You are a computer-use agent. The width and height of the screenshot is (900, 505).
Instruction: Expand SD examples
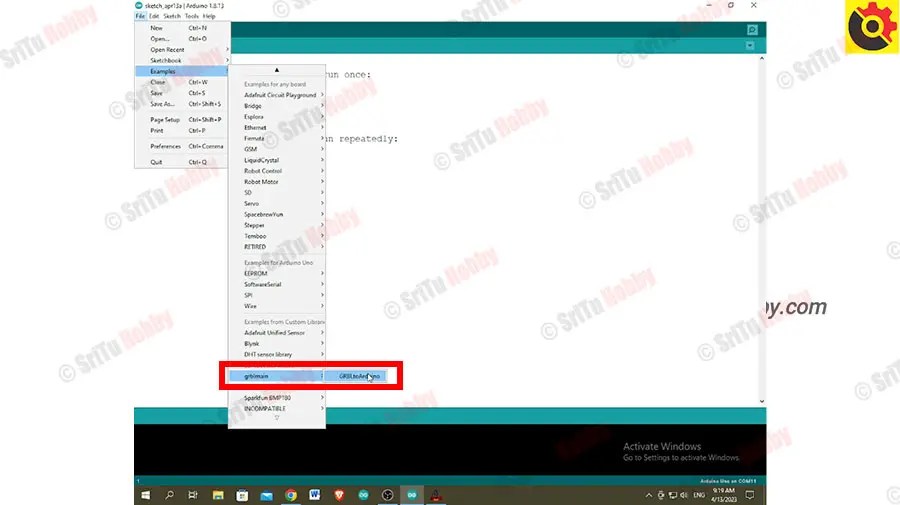pyautogui.click(x=277, y=193)
